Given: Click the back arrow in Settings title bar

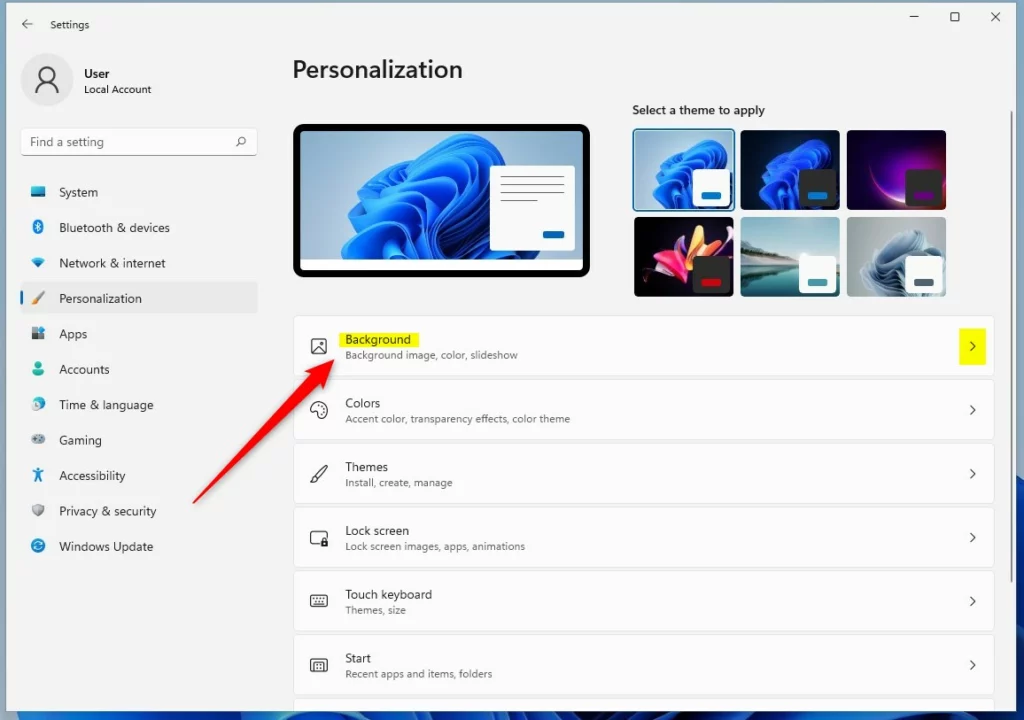Looking at the screenshot, I should (x=27, y=24).
